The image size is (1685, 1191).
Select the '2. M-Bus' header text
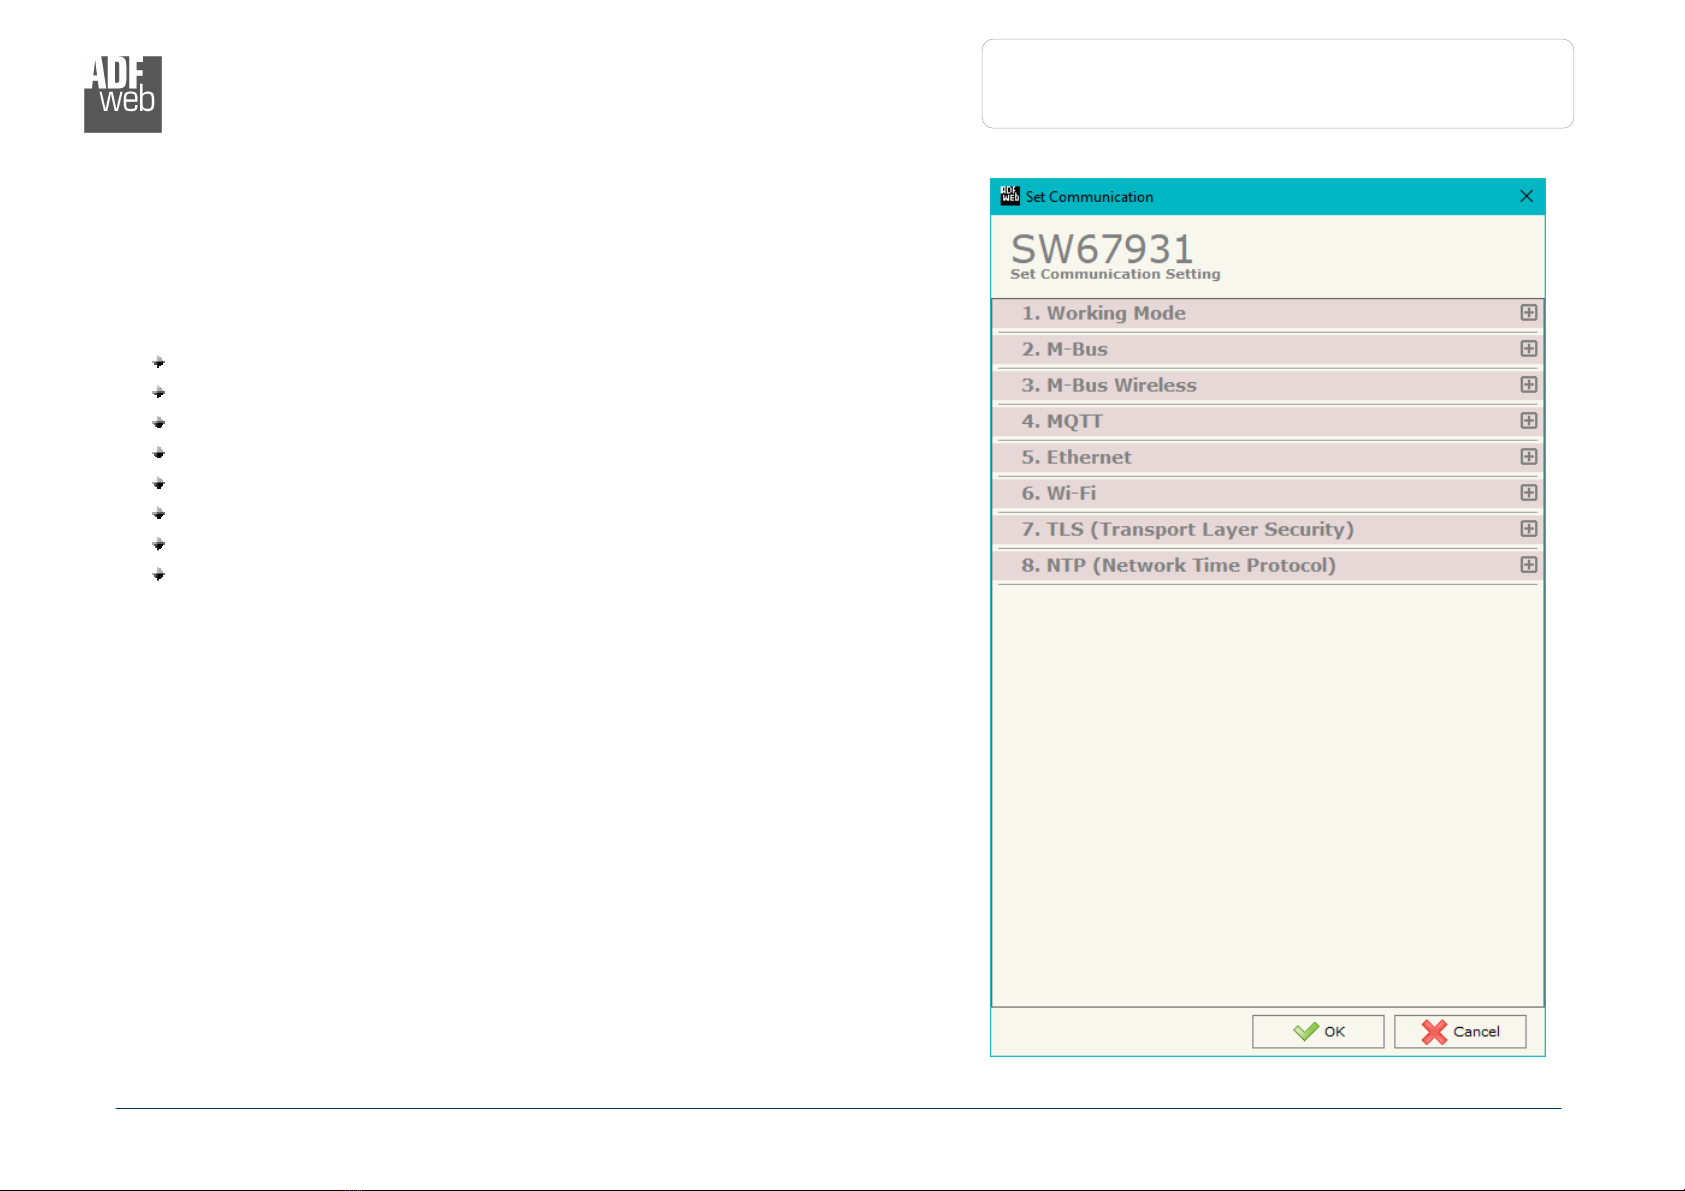click(x=1064, y=349)
